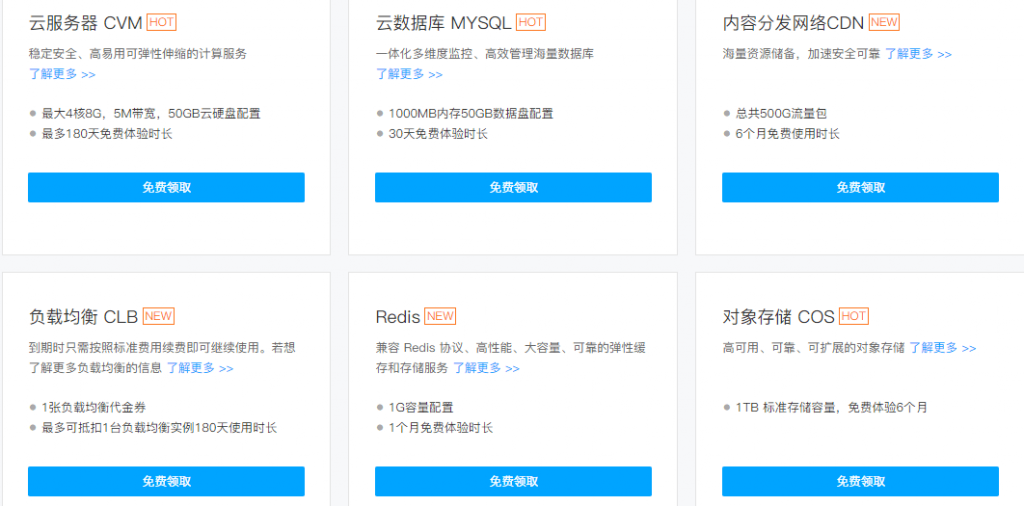1024x506 pixels.
Task: Click text 最多可抵扣1台负载均衡实例180天使用时长
Action: point(159,428)
